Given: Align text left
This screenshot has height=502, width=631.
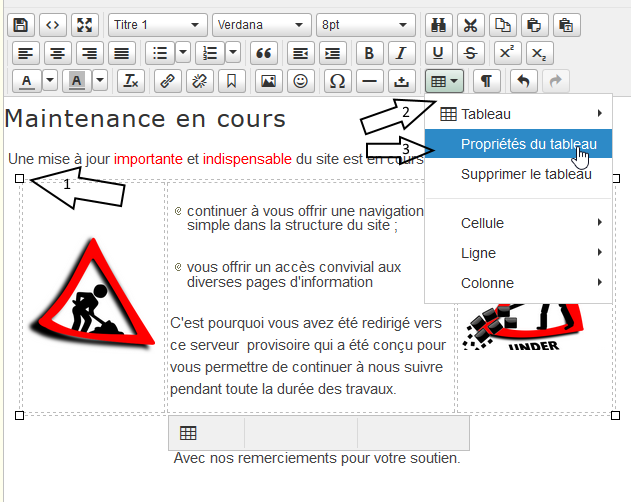Looking at the screenshot, I should click(x=26, y=53).
